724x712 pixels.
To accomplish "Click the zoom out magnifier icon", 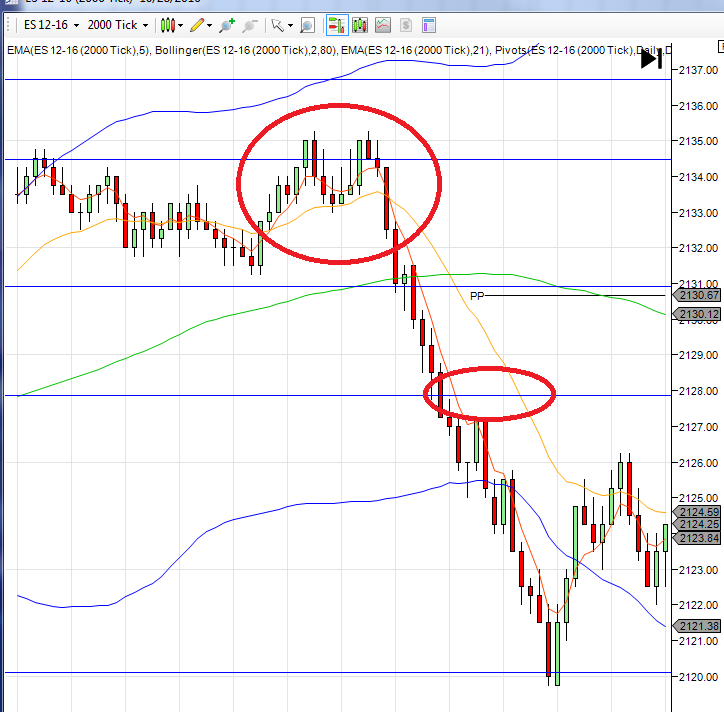I will tap(250, 25).
